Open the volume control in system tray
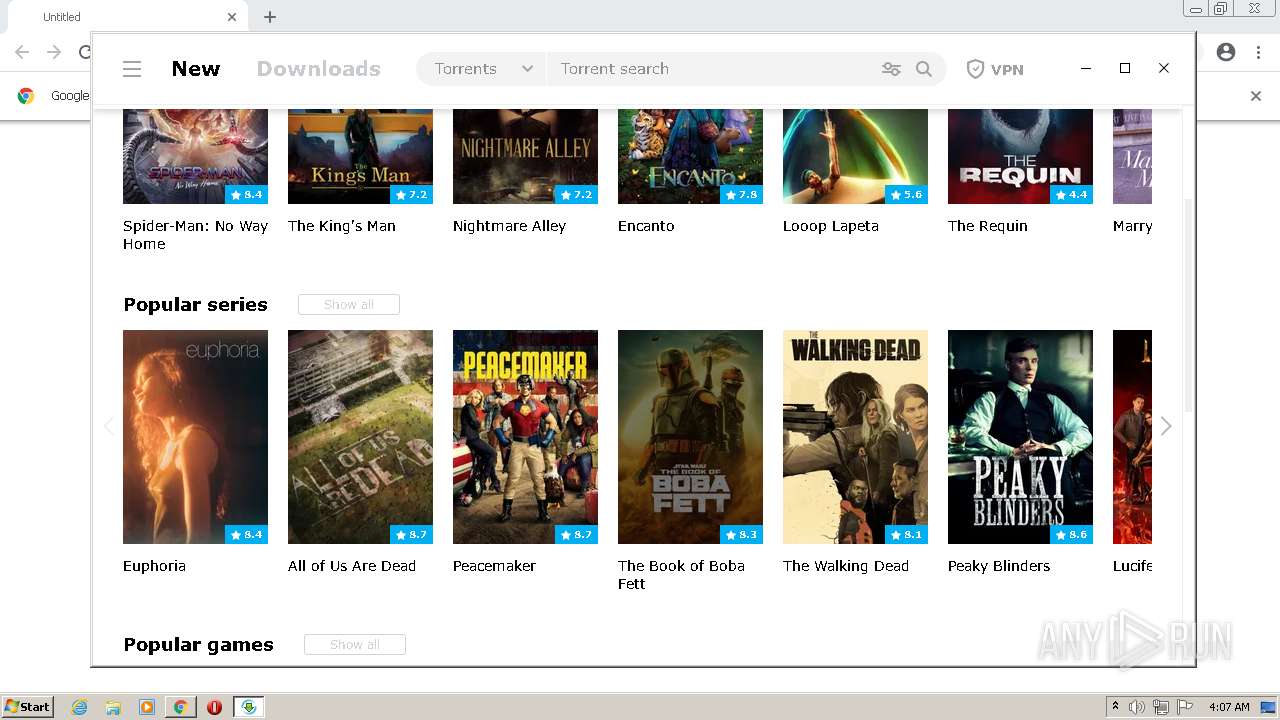This screenshot has width=1280, height=720. pos(1137,707)
